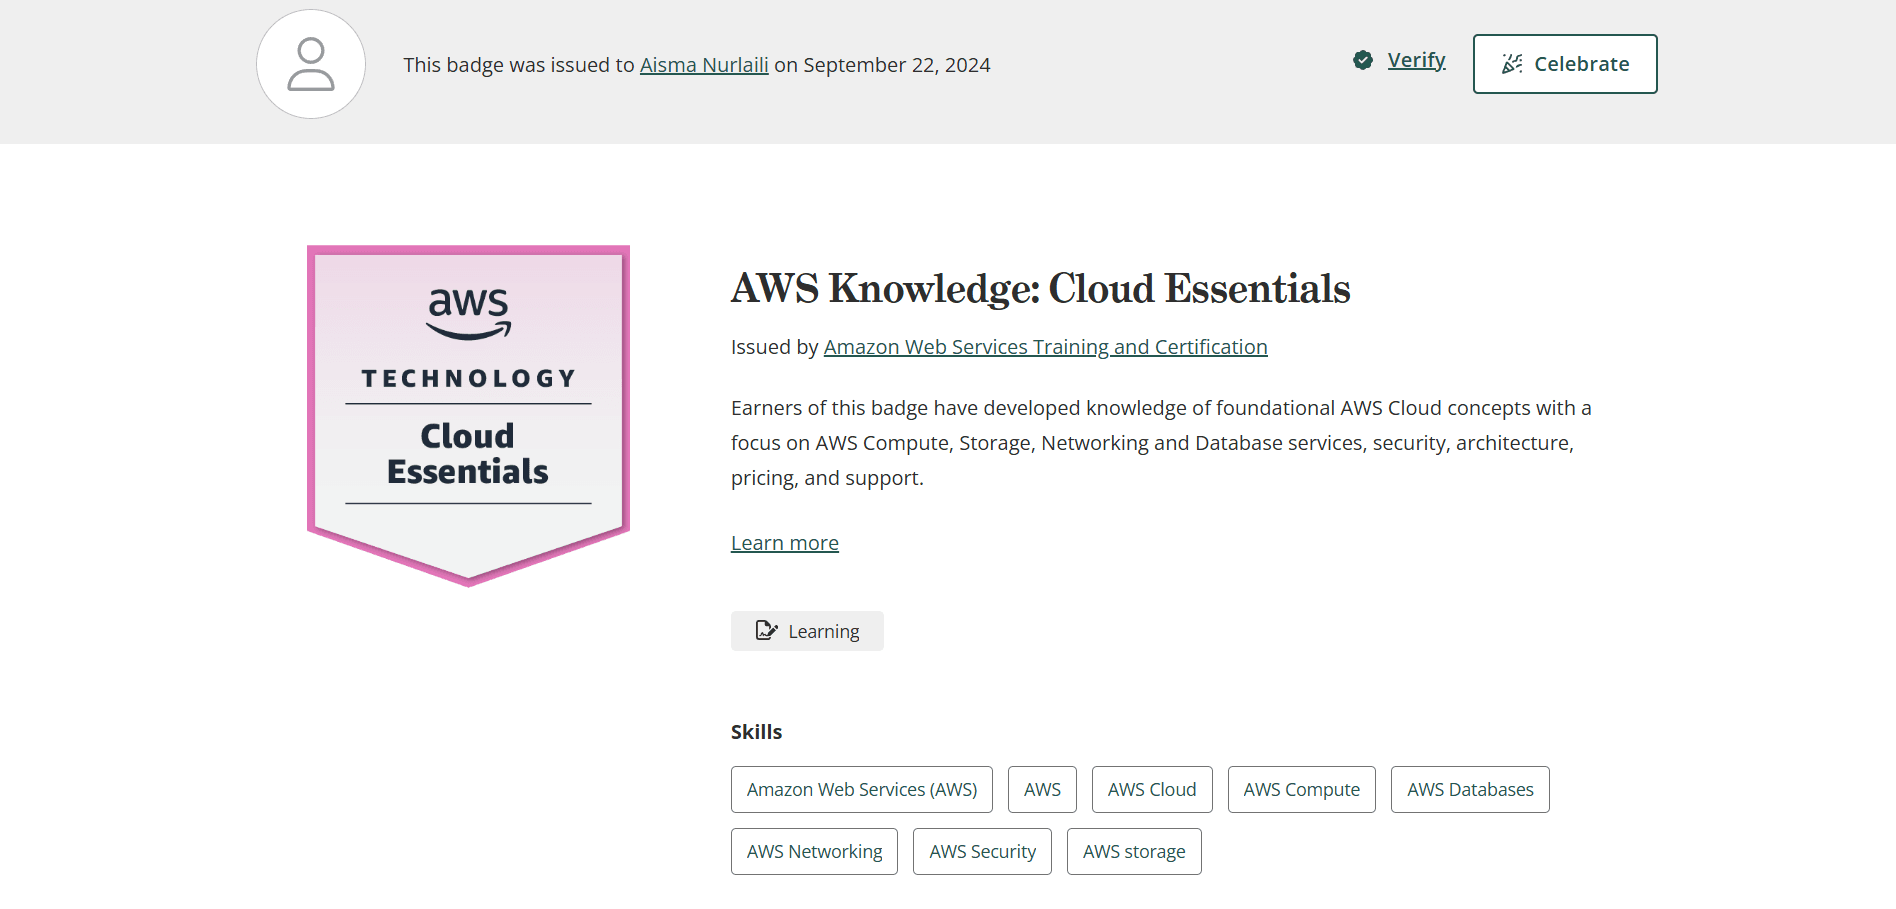The width and height of the screenshot is (1896, 909).
Task: Click the green verified checkmark icon
Action: pos(1363,60)
